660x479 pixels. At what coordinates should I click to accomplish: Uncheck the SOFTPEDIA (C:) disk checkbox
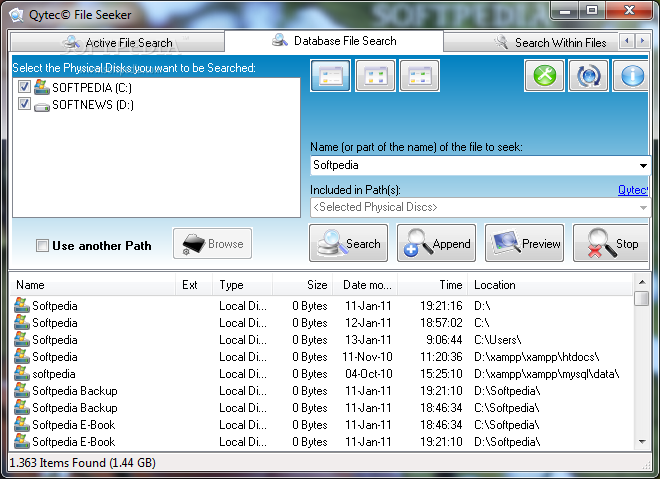(24, 87)
